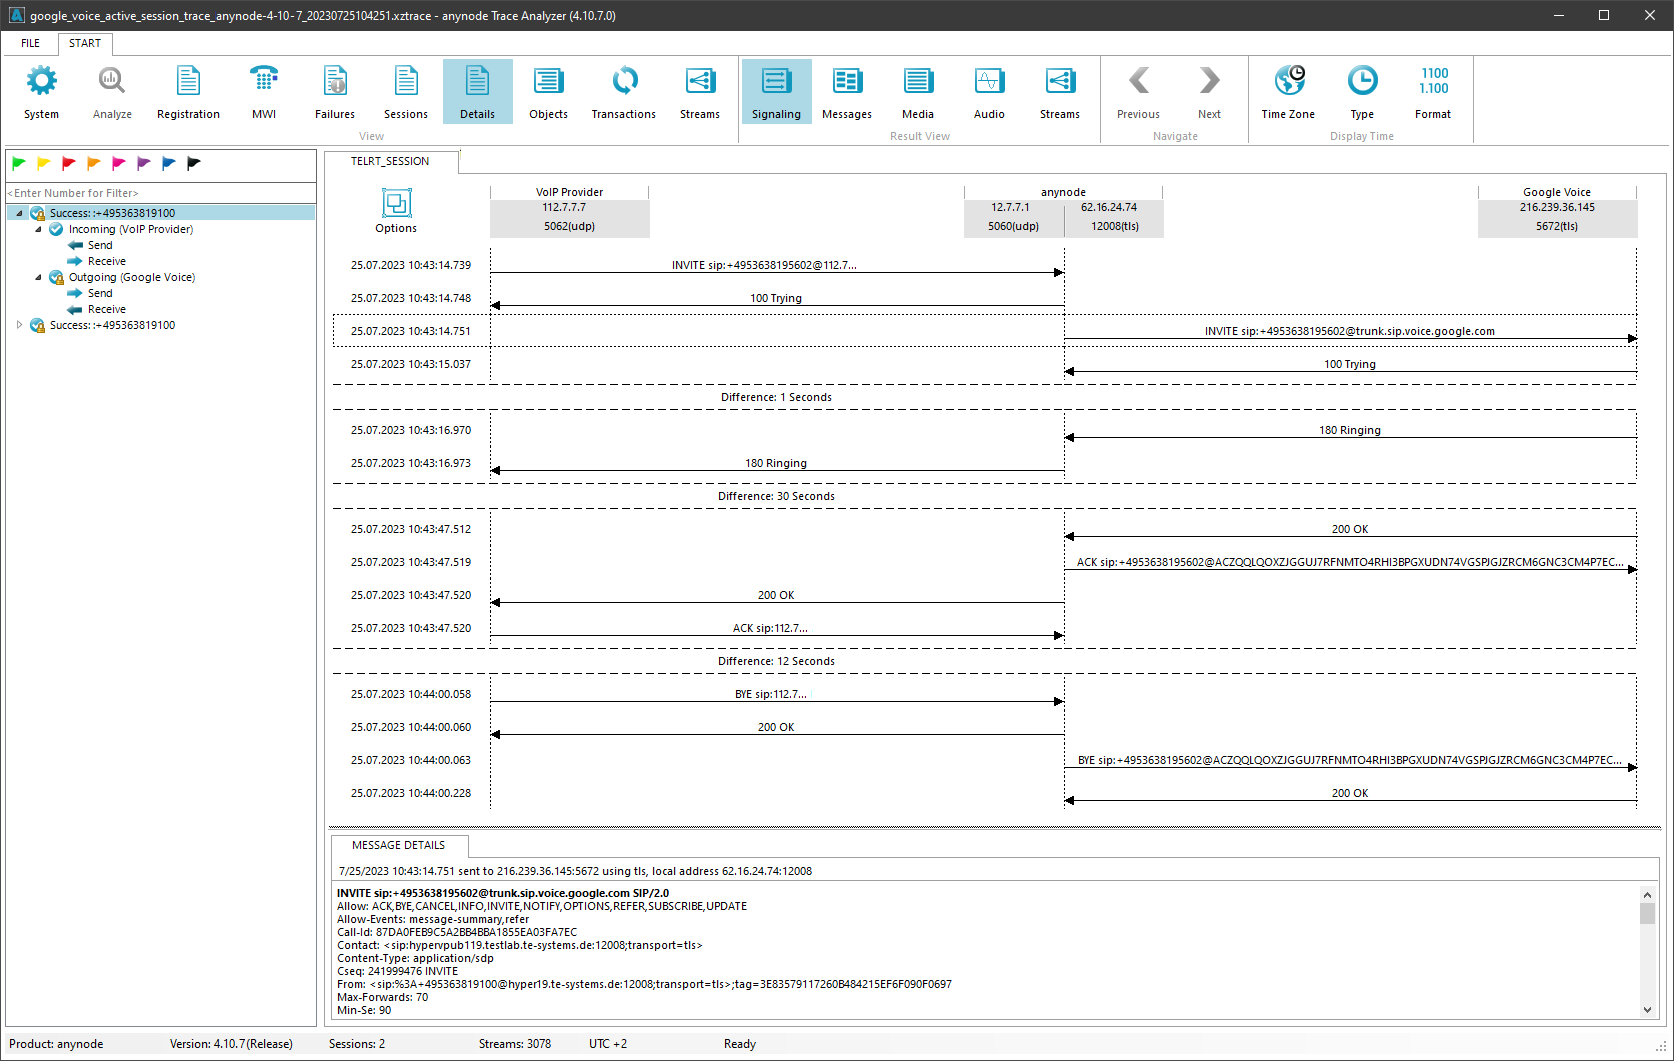
Task: Show the Failures view
Action: coord(335,92)
